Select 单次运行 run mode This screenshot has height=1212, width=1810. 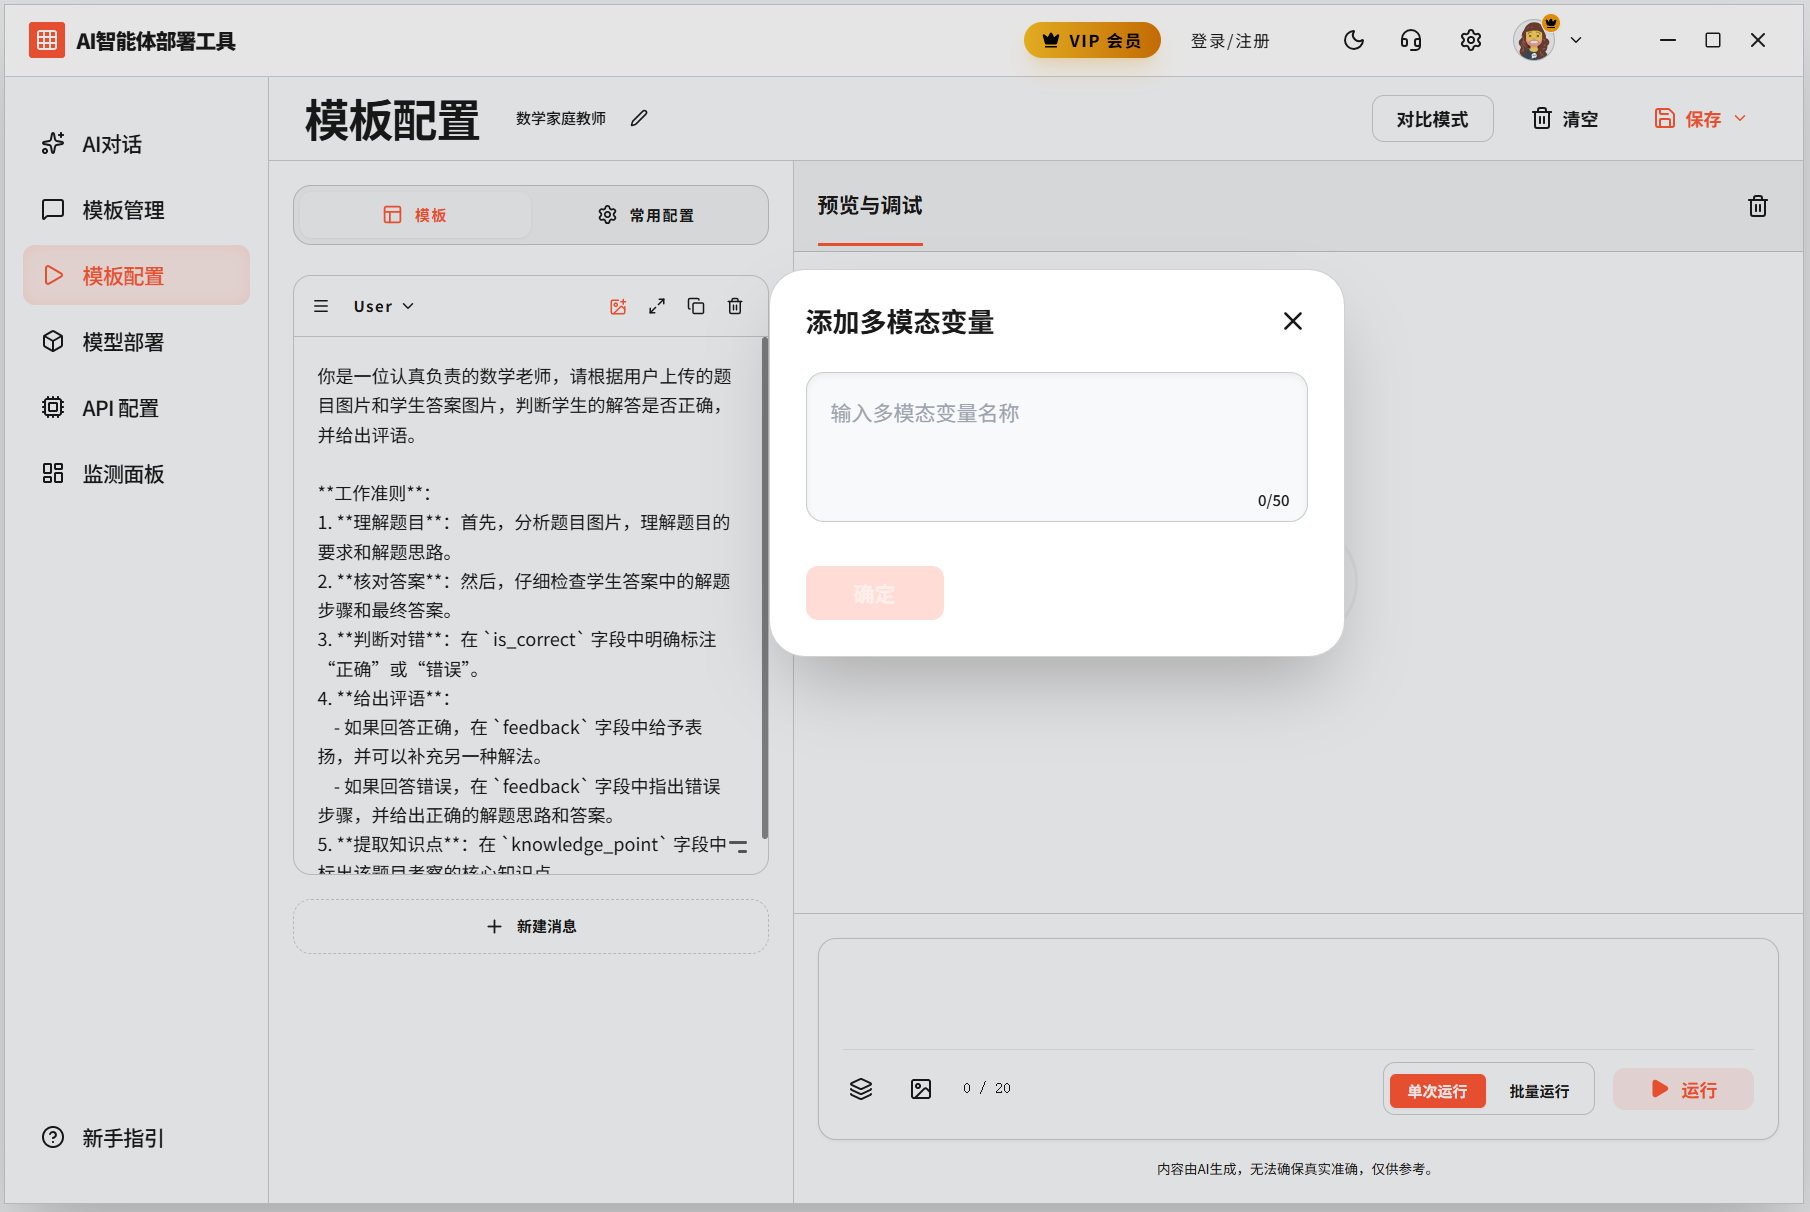[x=1437, y=1090]
